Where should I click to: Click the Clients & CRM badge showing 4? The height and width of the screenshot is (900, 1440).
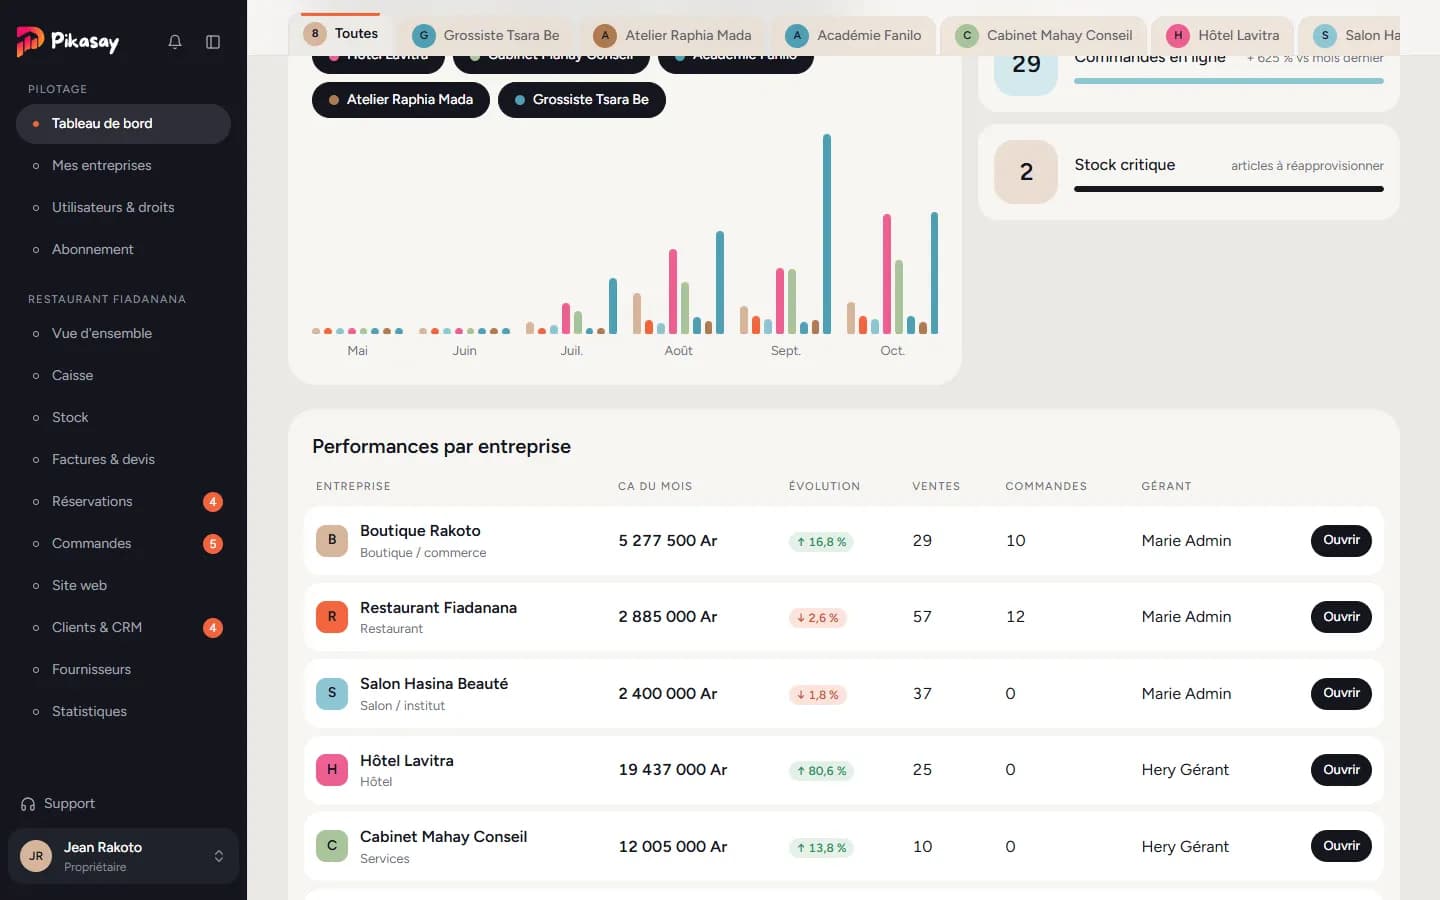(x=213, y=628)
